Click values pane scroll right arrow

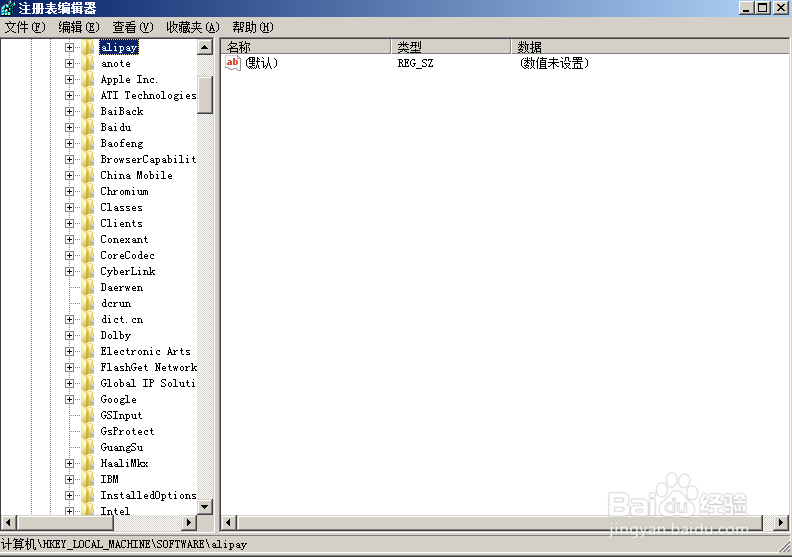tap(781, 522)
